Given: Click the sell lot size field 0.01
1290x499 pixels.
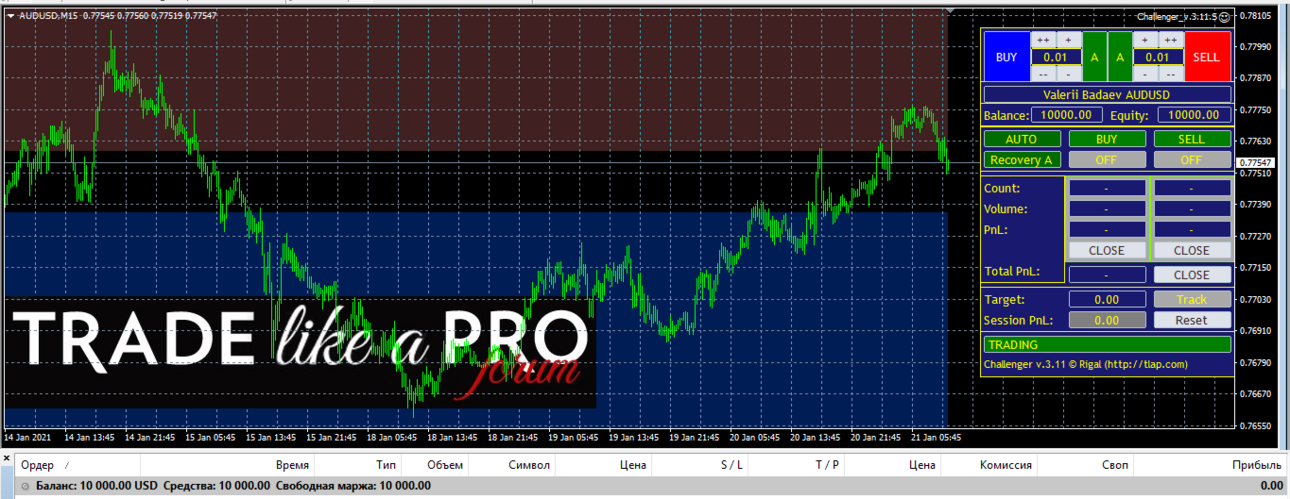Looking at the screenshot, I should click(1158, 57).
